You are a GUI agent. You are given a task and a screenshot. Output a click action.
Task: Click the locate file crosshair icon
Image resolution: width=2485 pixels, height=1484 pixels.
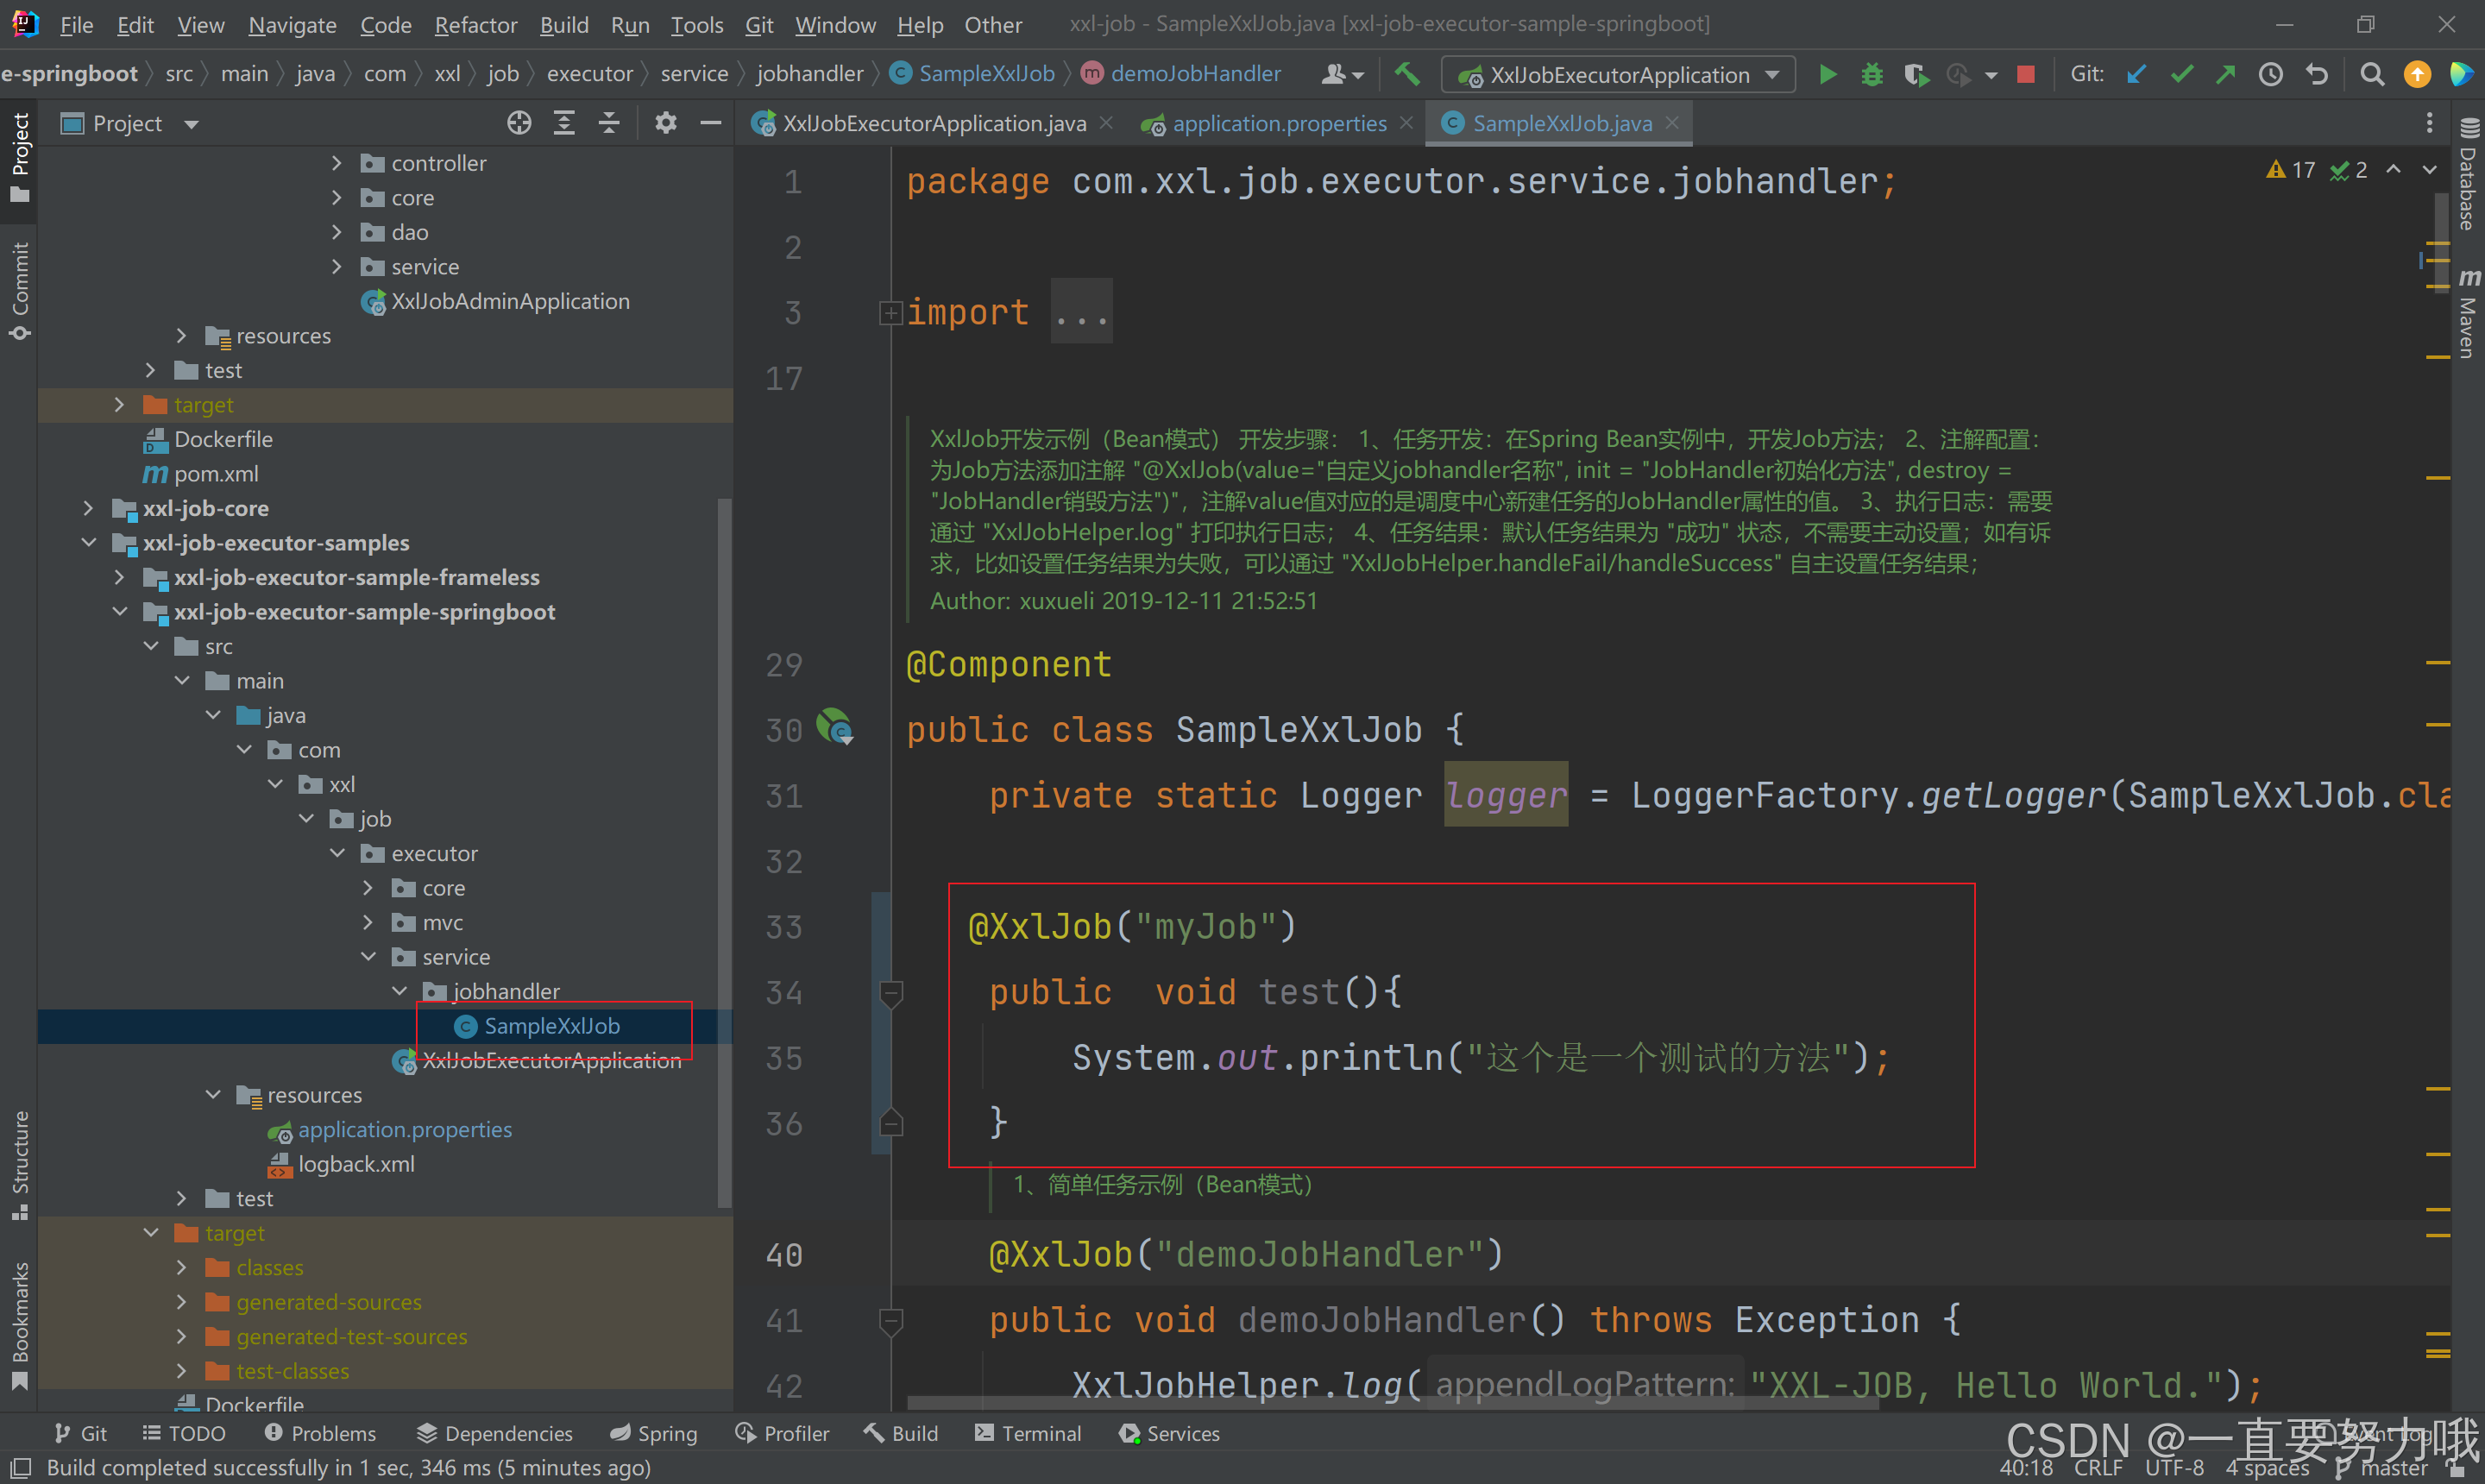click(x=519, y=123)
